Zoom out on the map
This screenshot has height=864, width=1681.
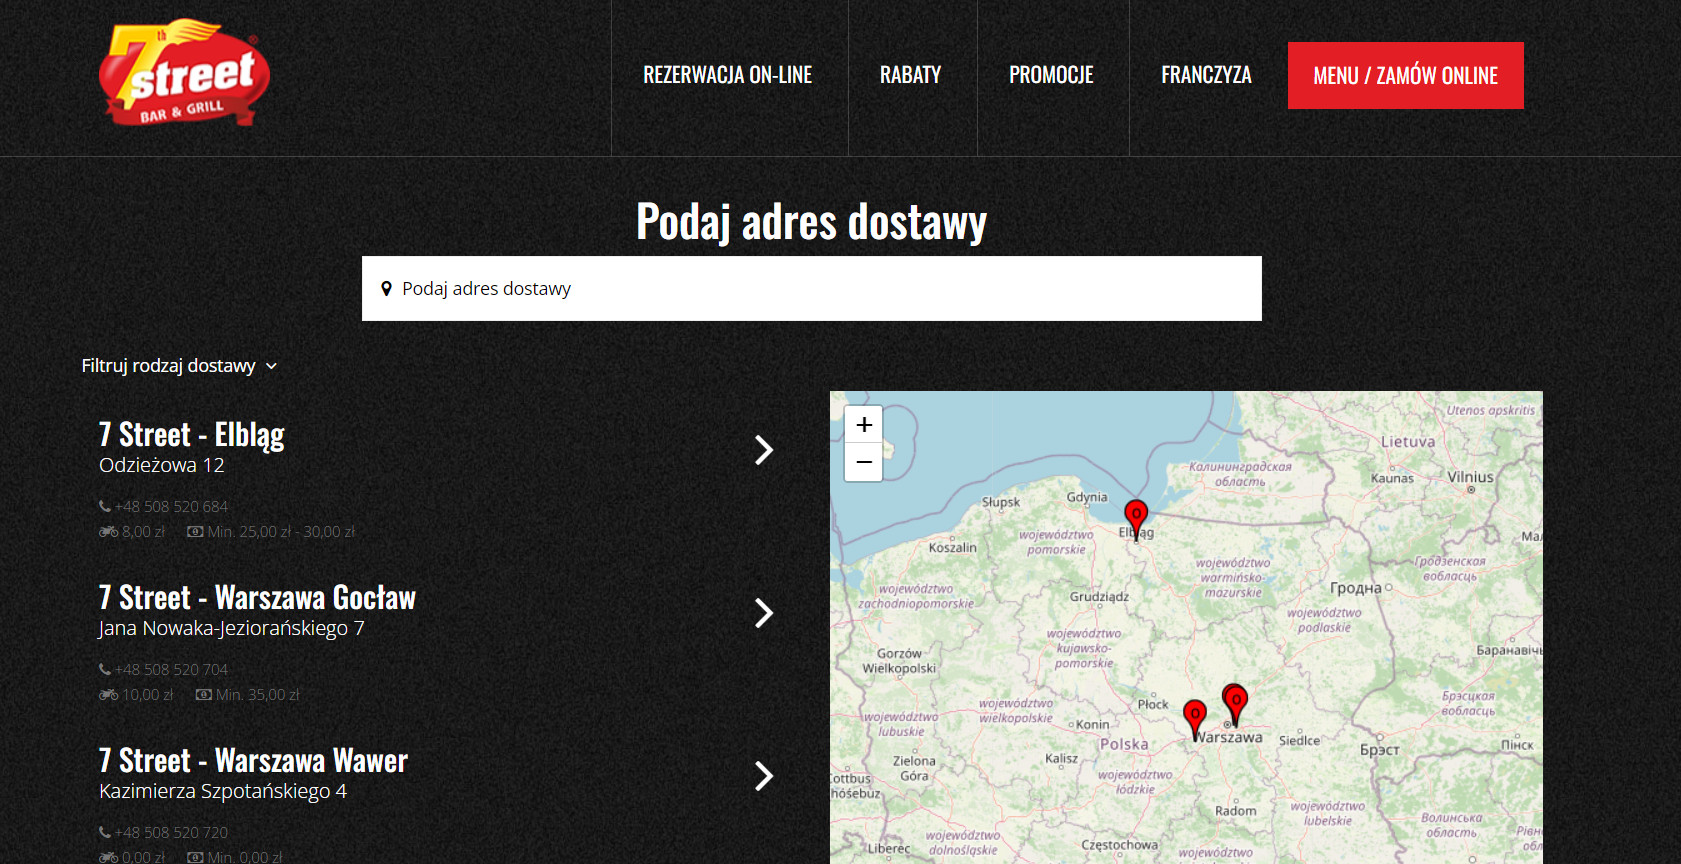(863, 463)
